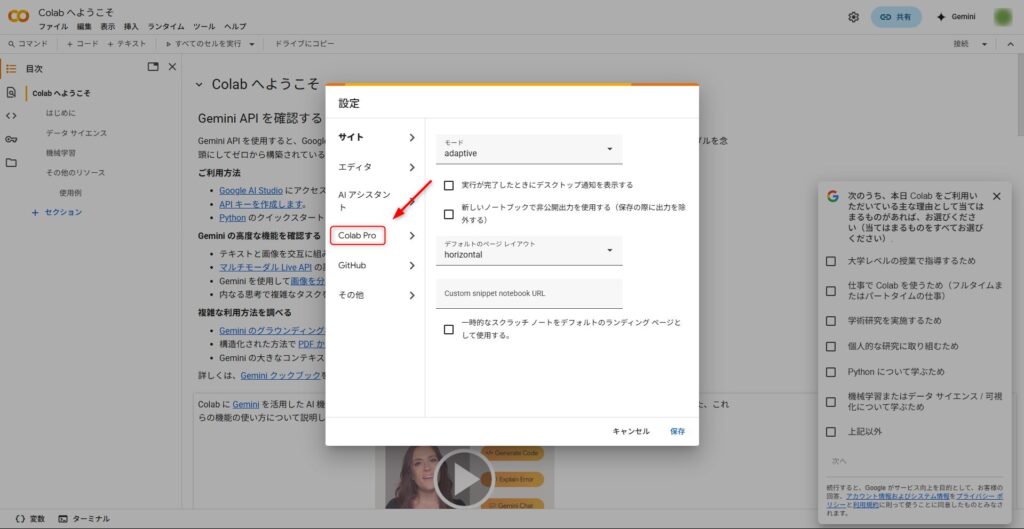Toggle scratch notebook as landing page checkbox
Viewport: 1024px width, 529px height.
pos(449,329)
